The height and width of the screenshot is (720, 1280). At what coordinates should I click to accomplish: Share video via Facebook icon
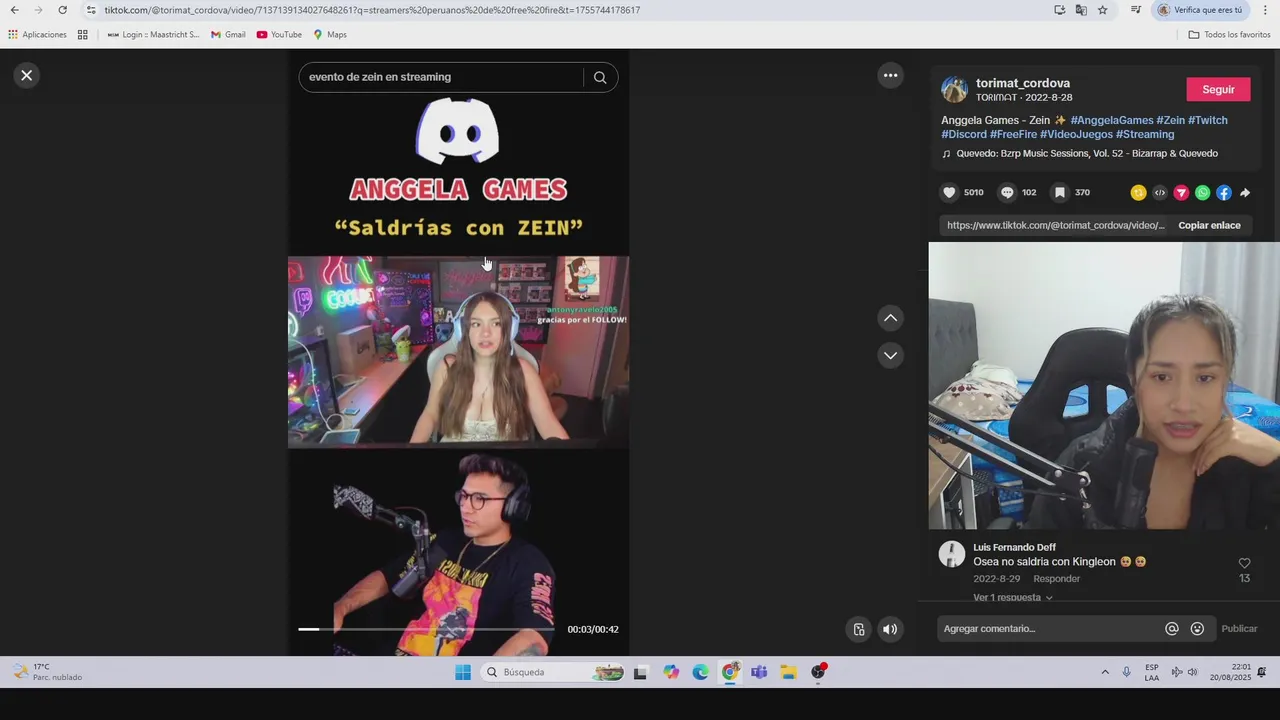point(1224,193)
